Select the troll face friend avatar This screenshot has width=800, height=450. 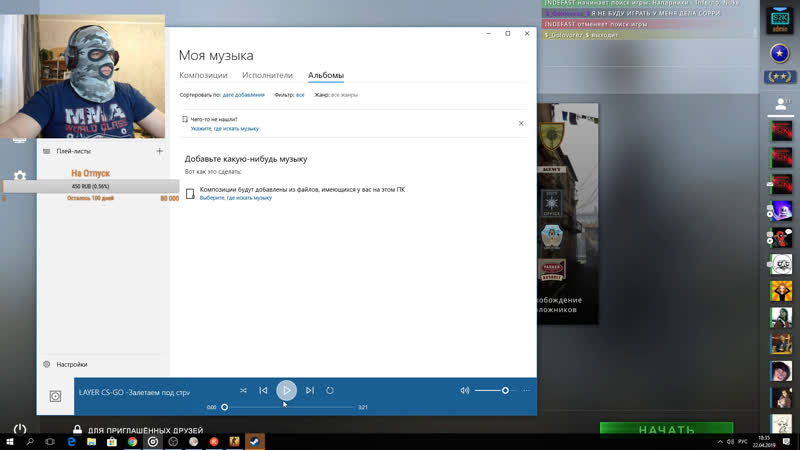click(781, 264)
